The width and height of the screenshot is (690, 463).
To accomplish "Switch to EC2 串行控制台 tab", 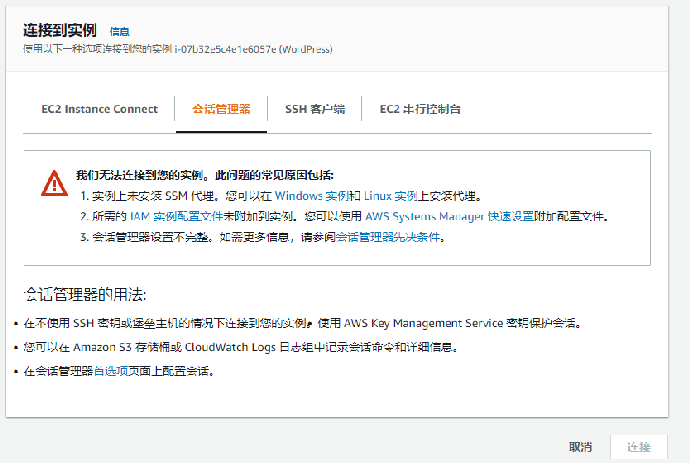I will pos(420,109).
